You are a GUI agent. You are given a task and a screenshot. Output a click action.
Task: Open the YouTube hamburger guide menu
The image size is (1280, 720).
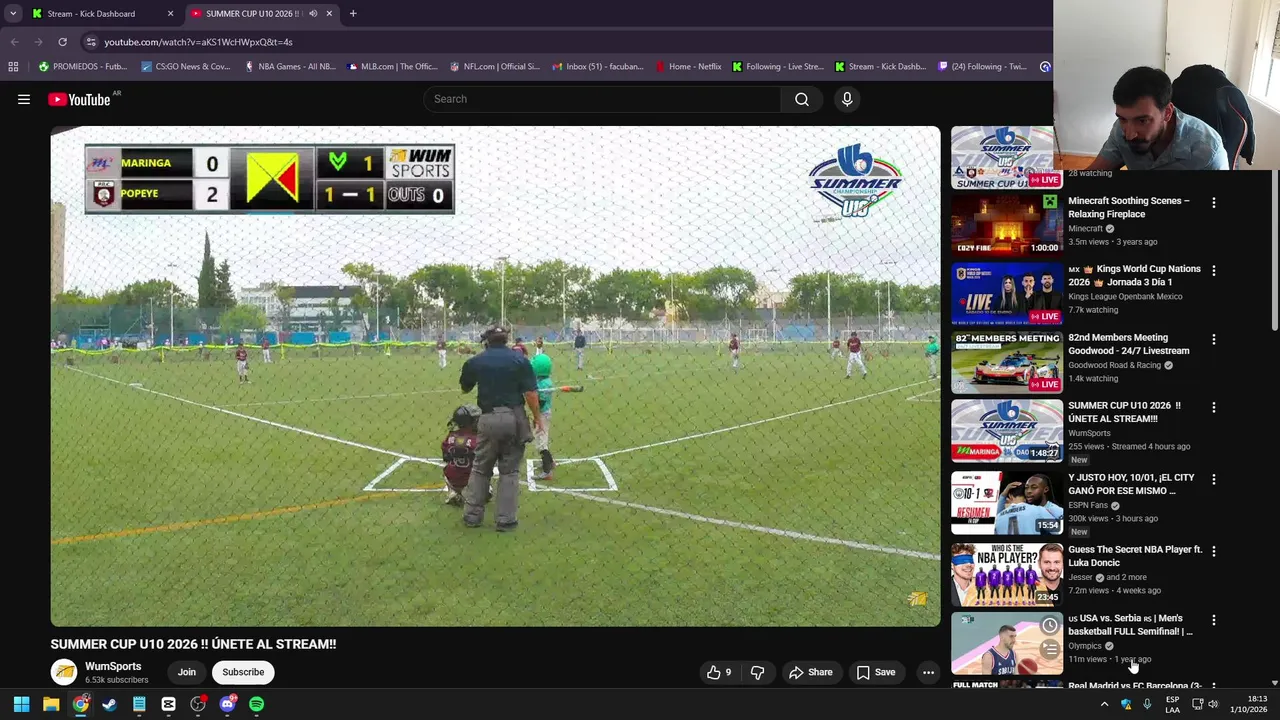[24, 99]
